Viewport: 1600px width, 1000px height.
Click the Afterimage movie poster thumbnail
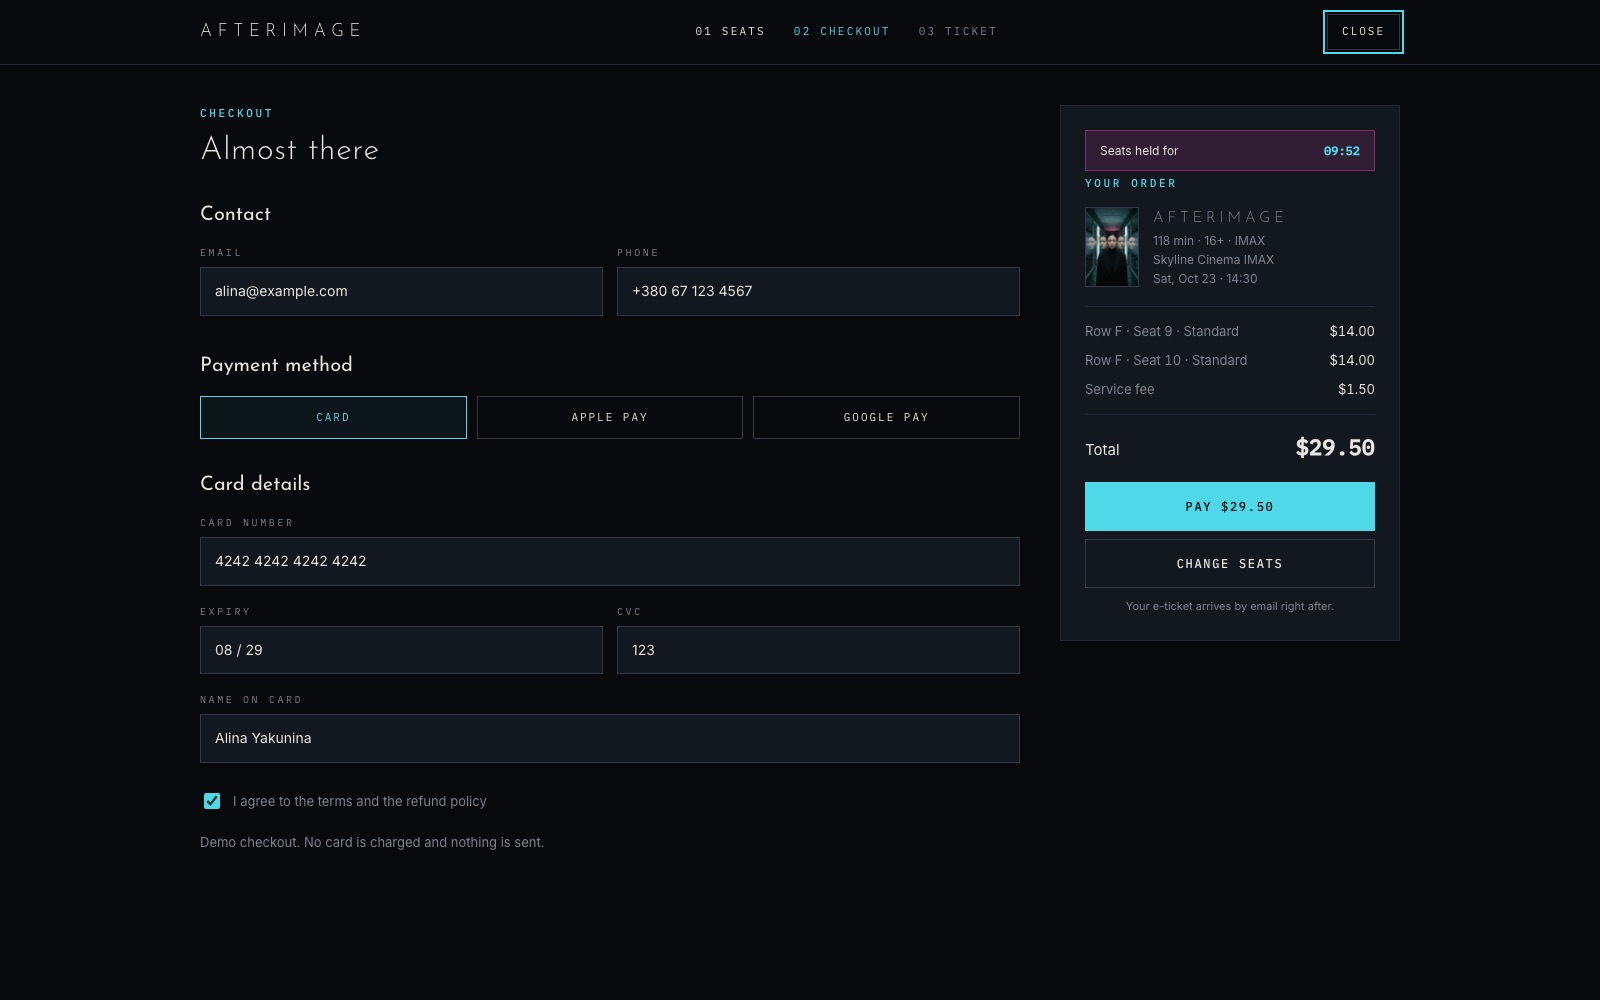(x=1112, y=247)
